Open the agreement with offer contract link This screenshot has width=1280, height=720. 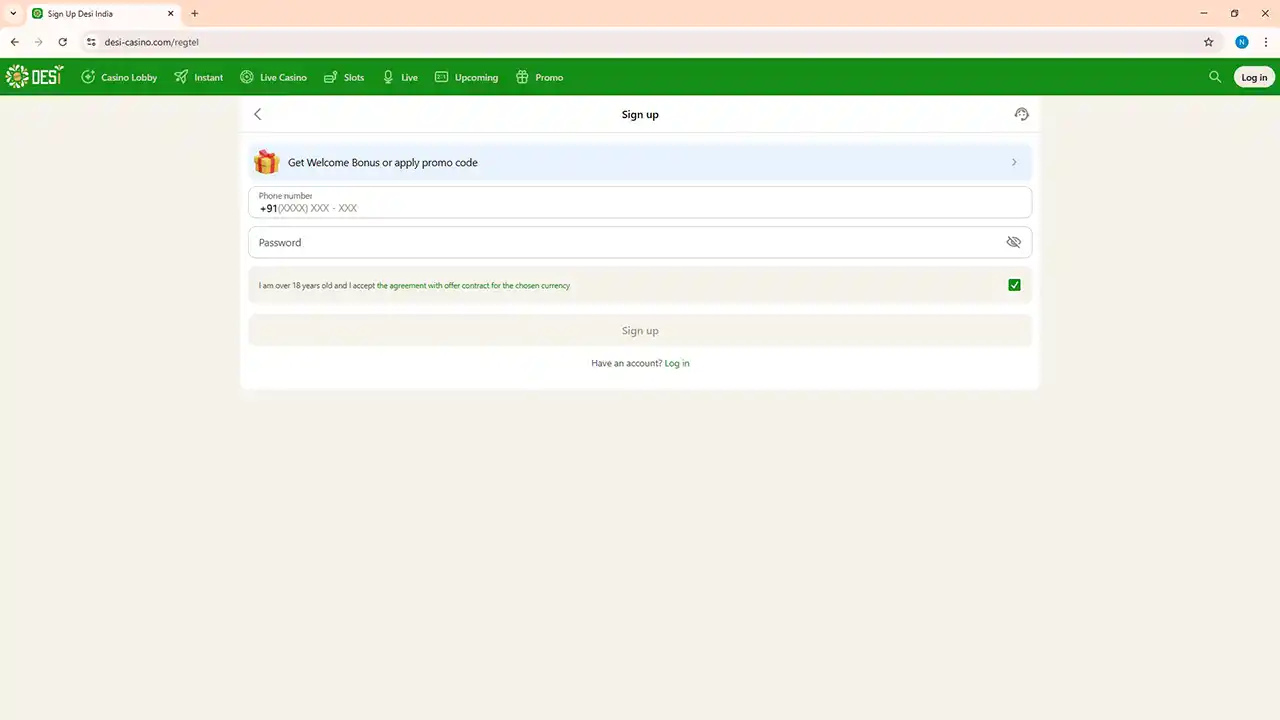coord(473,286)
